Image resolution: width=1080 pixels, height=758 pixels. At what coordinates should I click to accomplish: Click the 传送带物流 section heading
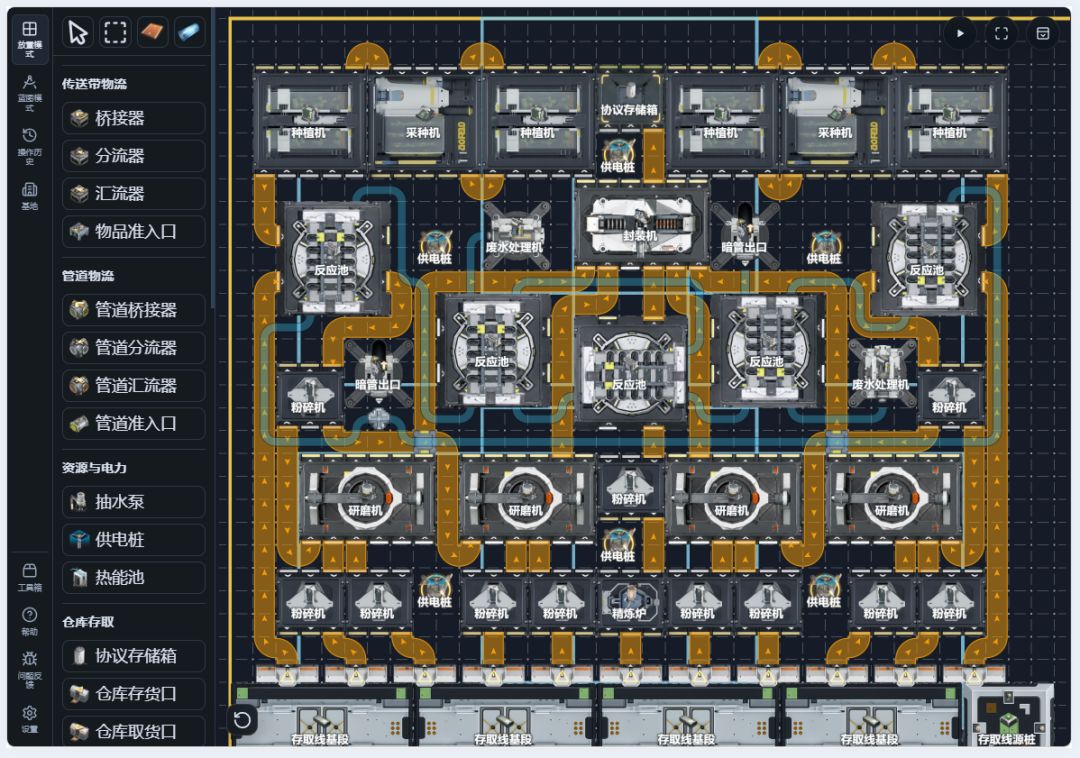pyautogui.click(x=94, y=84)
